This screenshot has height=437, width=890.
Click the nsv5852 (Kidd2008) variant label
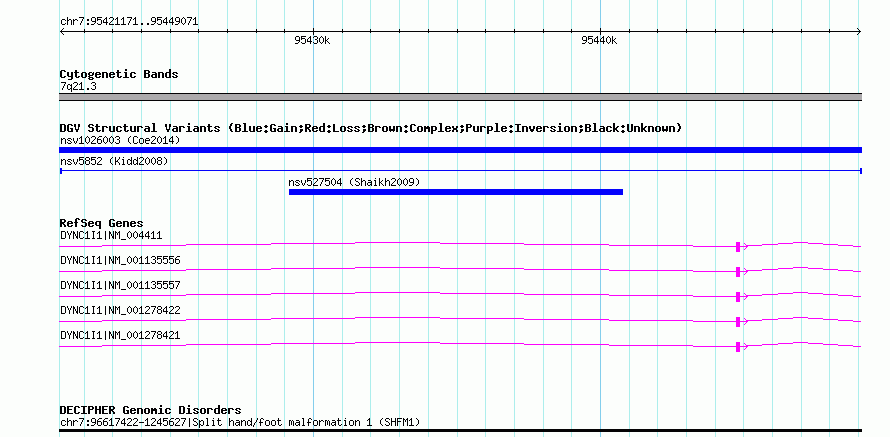pyautogui.click(x=114, y=162)
